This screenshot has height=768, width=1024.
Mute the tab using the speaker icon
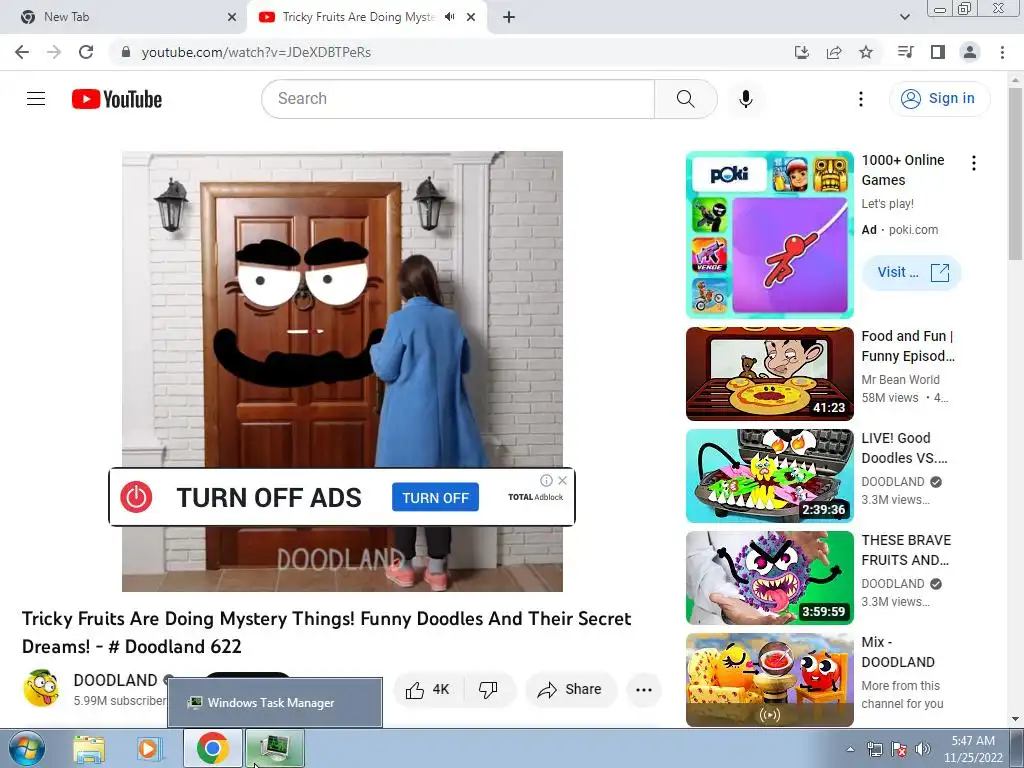449,17
